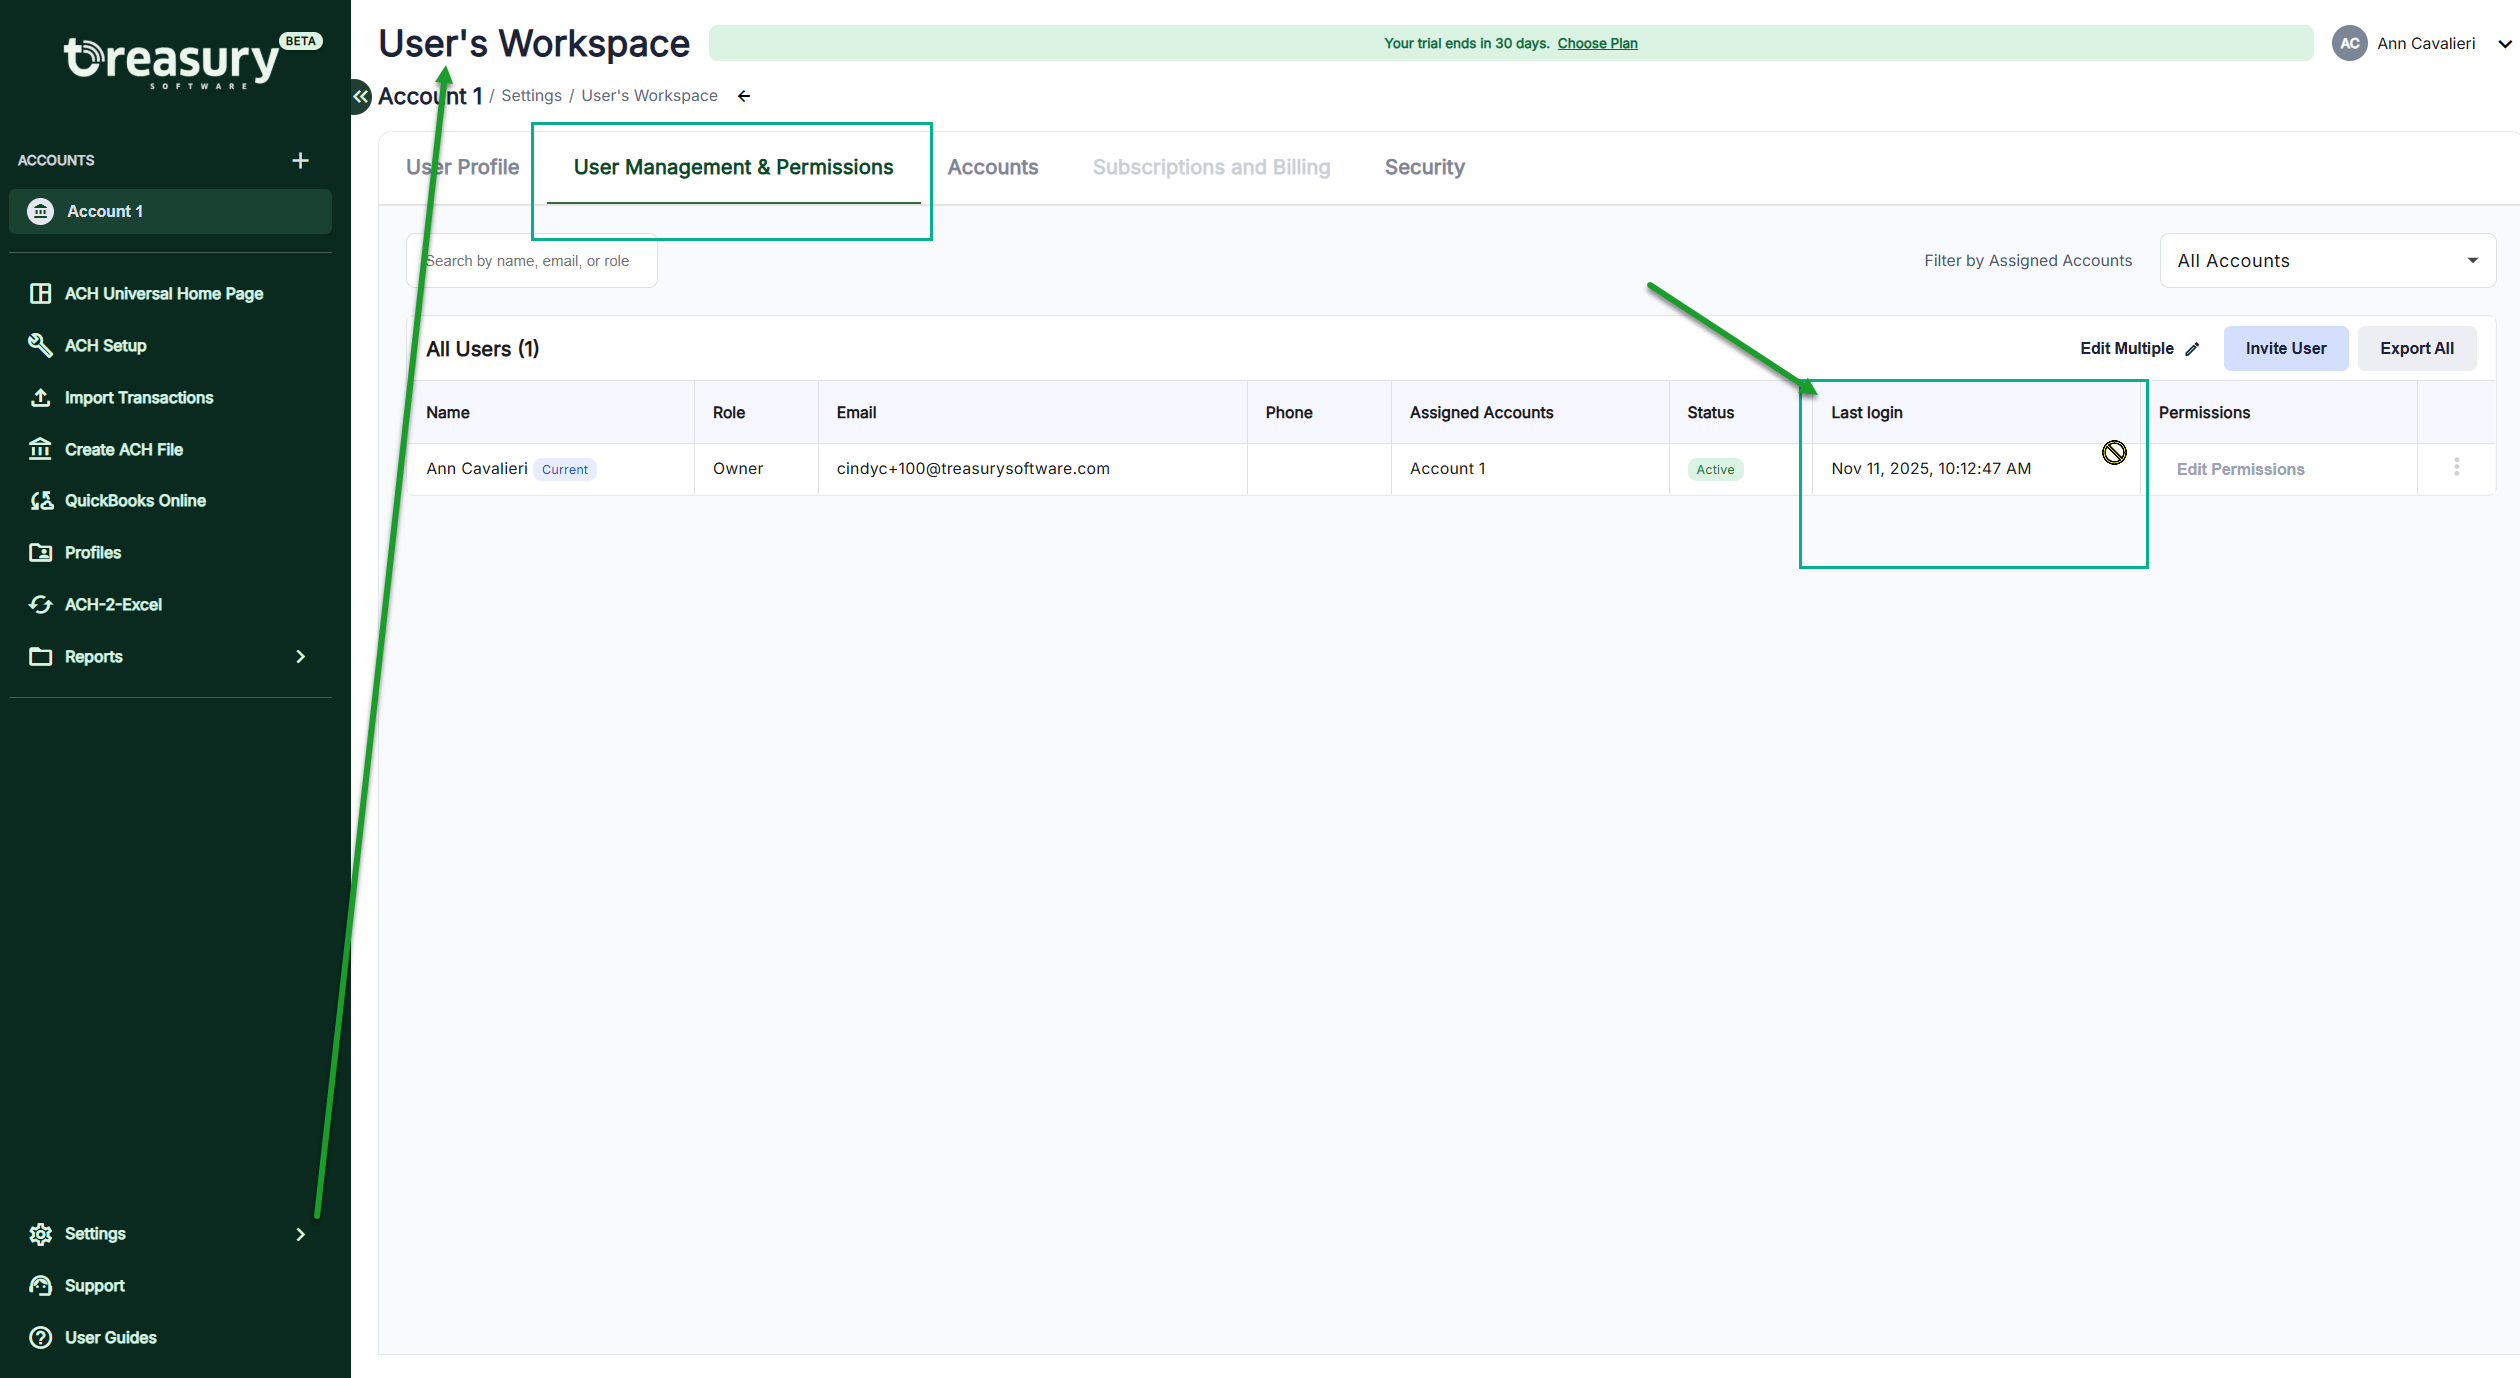Click the breadcrumb back arrow

pos(744,96)
